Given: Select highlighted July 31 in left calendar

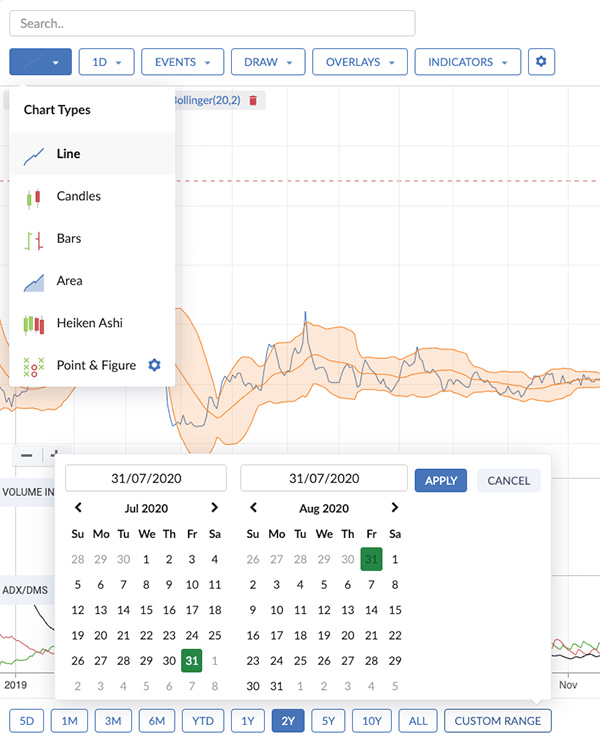Looking at the screenshot, I should tap(192, 661).
